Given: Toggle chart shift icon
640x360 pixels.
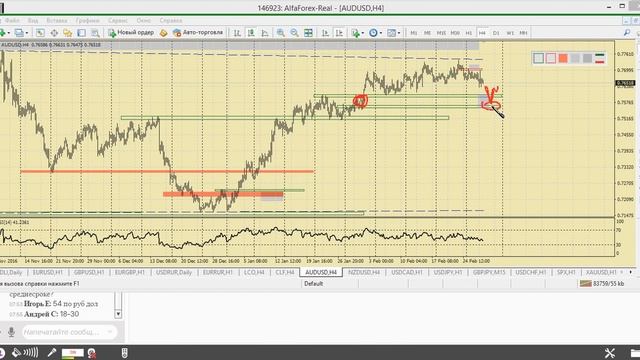Looking at the screenshot, I should (x=339, y=33).
